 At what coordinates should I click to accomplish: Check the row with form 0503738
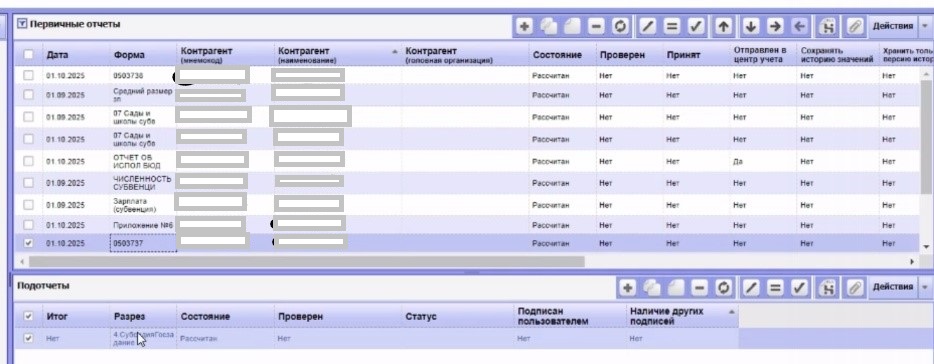pyautogui.click(x=28, y=76)
